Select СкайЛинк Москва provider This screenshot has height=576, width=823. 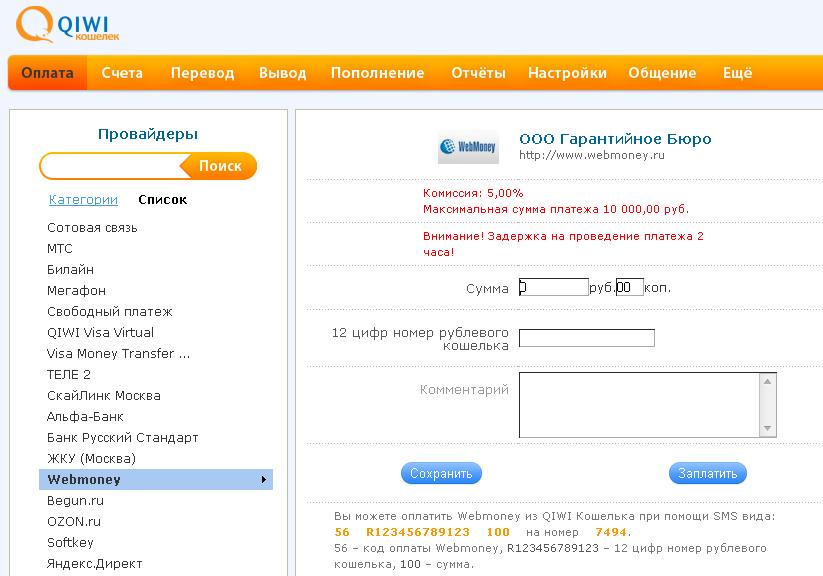coord(103,395)
